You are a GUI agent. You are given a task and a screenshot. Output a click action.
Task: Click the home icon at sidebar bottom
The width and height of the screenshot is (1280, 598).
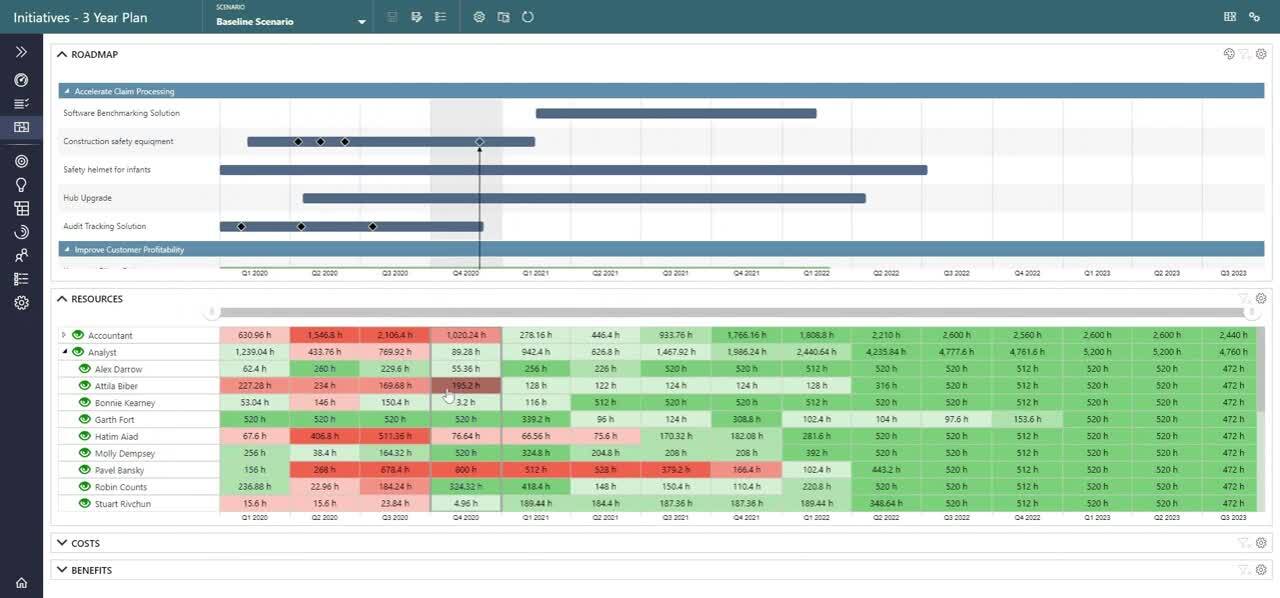21,583
